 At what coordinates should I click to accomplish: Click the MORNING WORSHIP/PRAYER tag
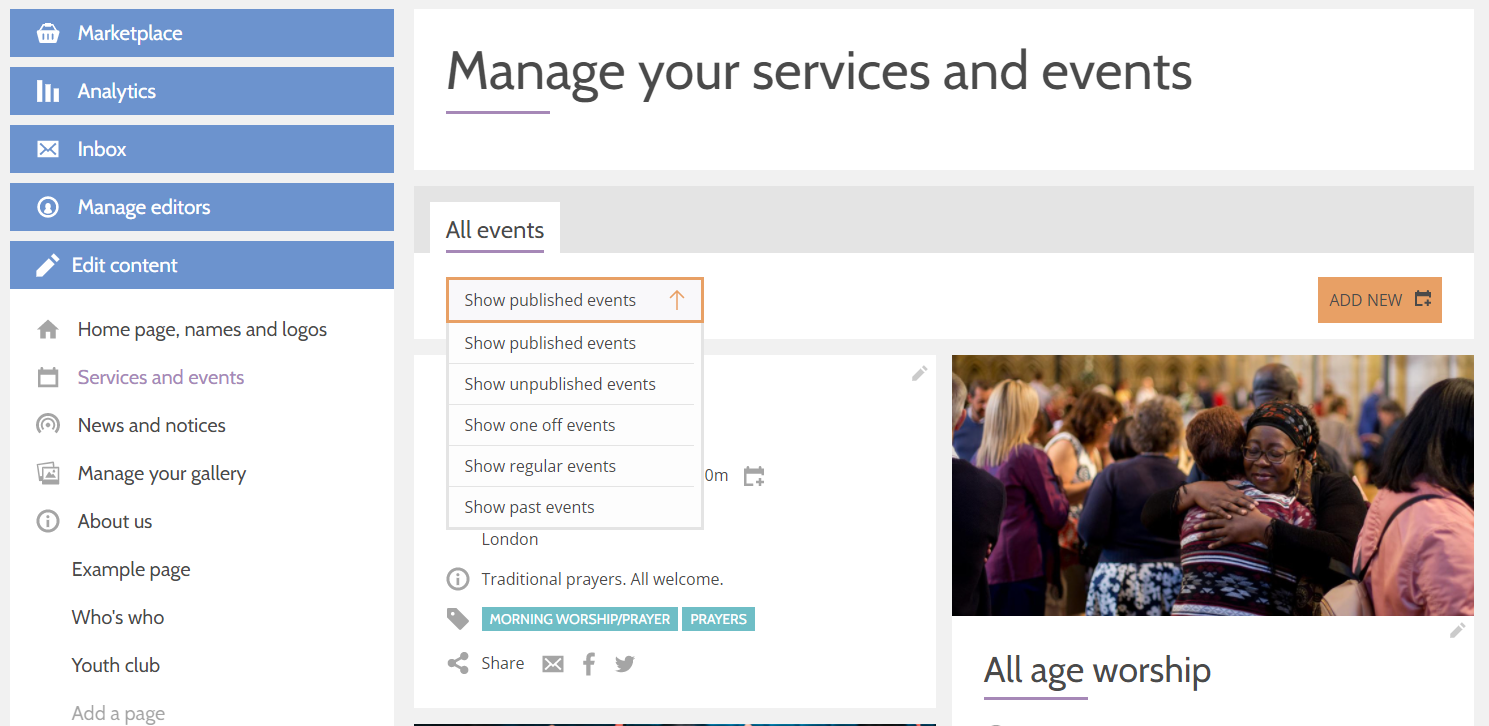(580, 619)
